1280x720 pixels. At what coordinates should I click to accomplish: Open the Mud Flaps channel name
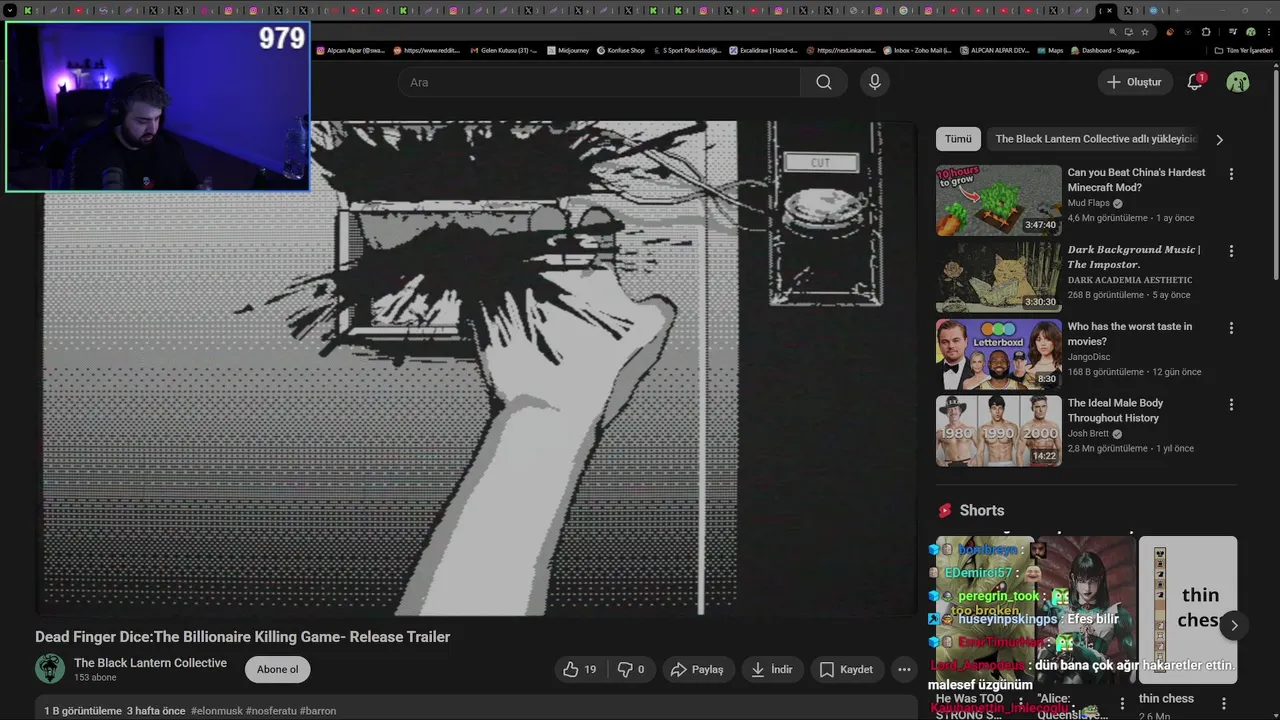point(1088,203)
